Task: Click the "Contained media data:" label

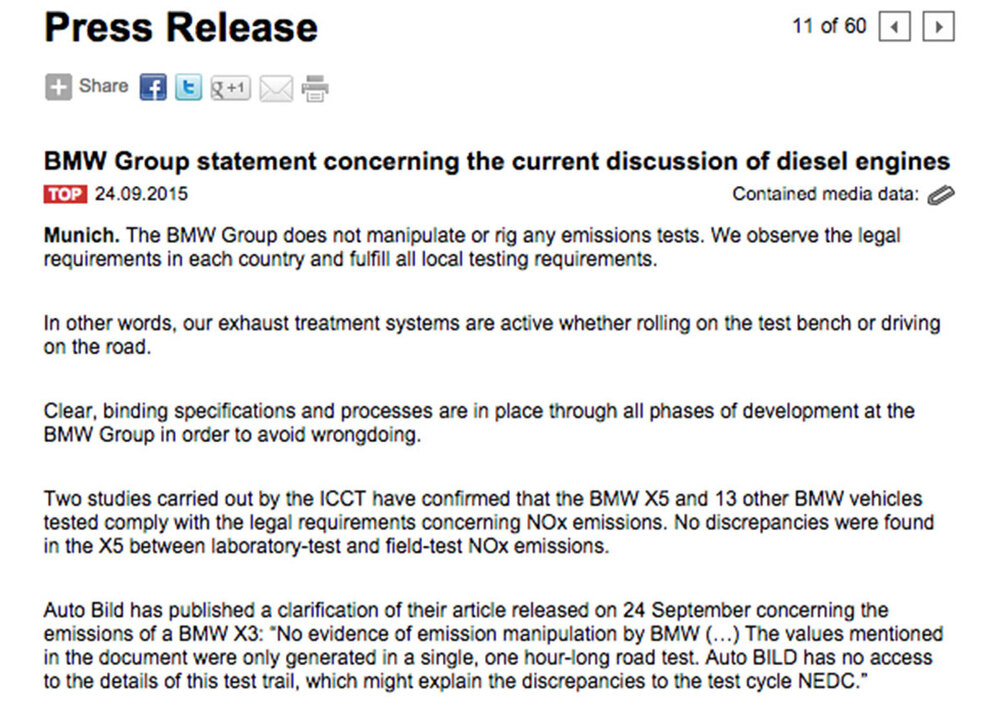Action: tap(825, 194)
